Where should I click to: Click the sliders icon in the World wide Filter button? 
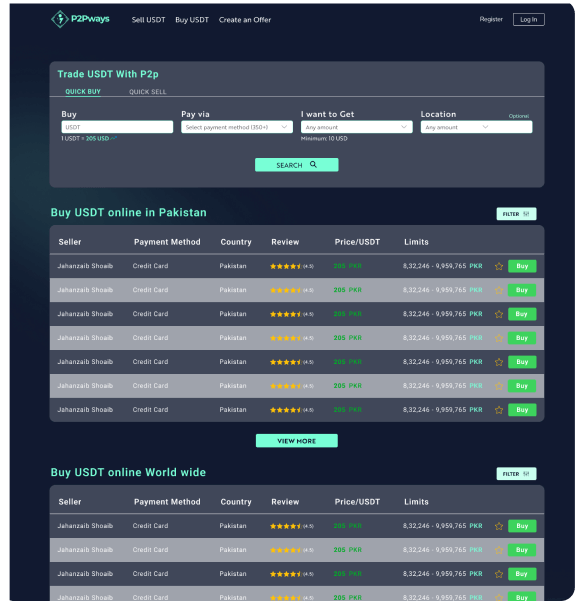(x=526, y=474)
